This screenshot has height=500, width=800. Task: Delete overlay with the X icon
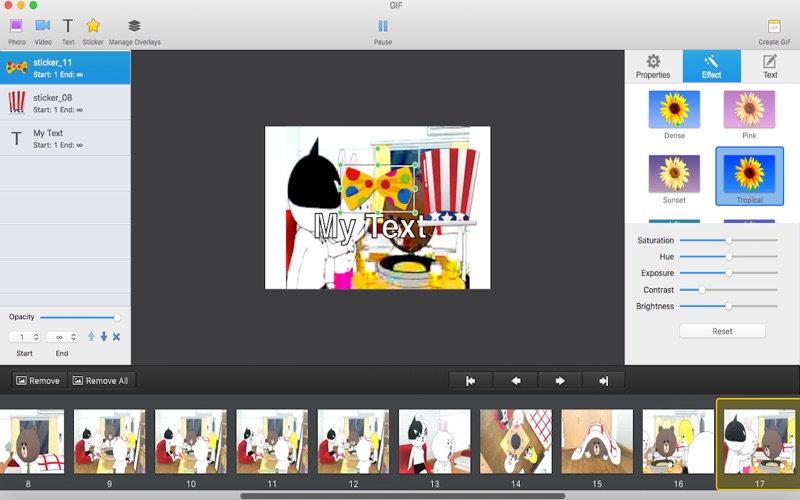[116, 337]
